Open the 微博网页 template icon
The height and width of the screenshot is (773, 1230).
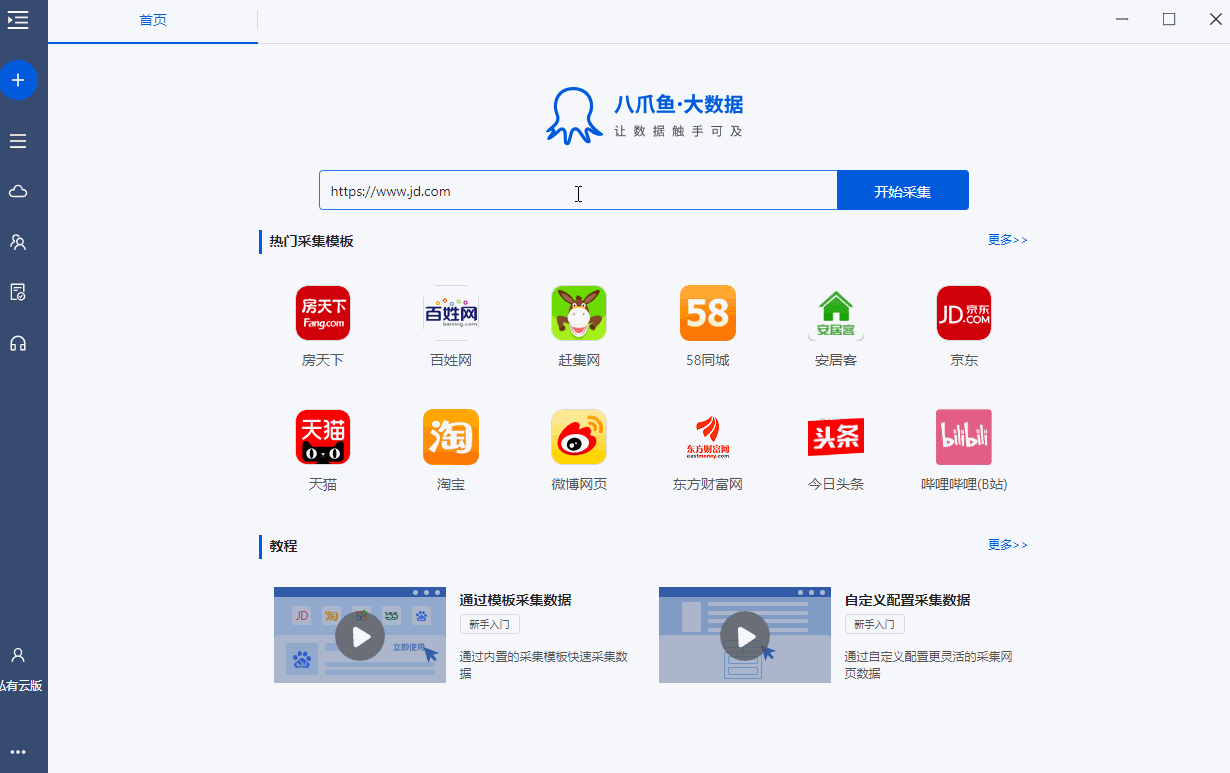click(579, 437)
